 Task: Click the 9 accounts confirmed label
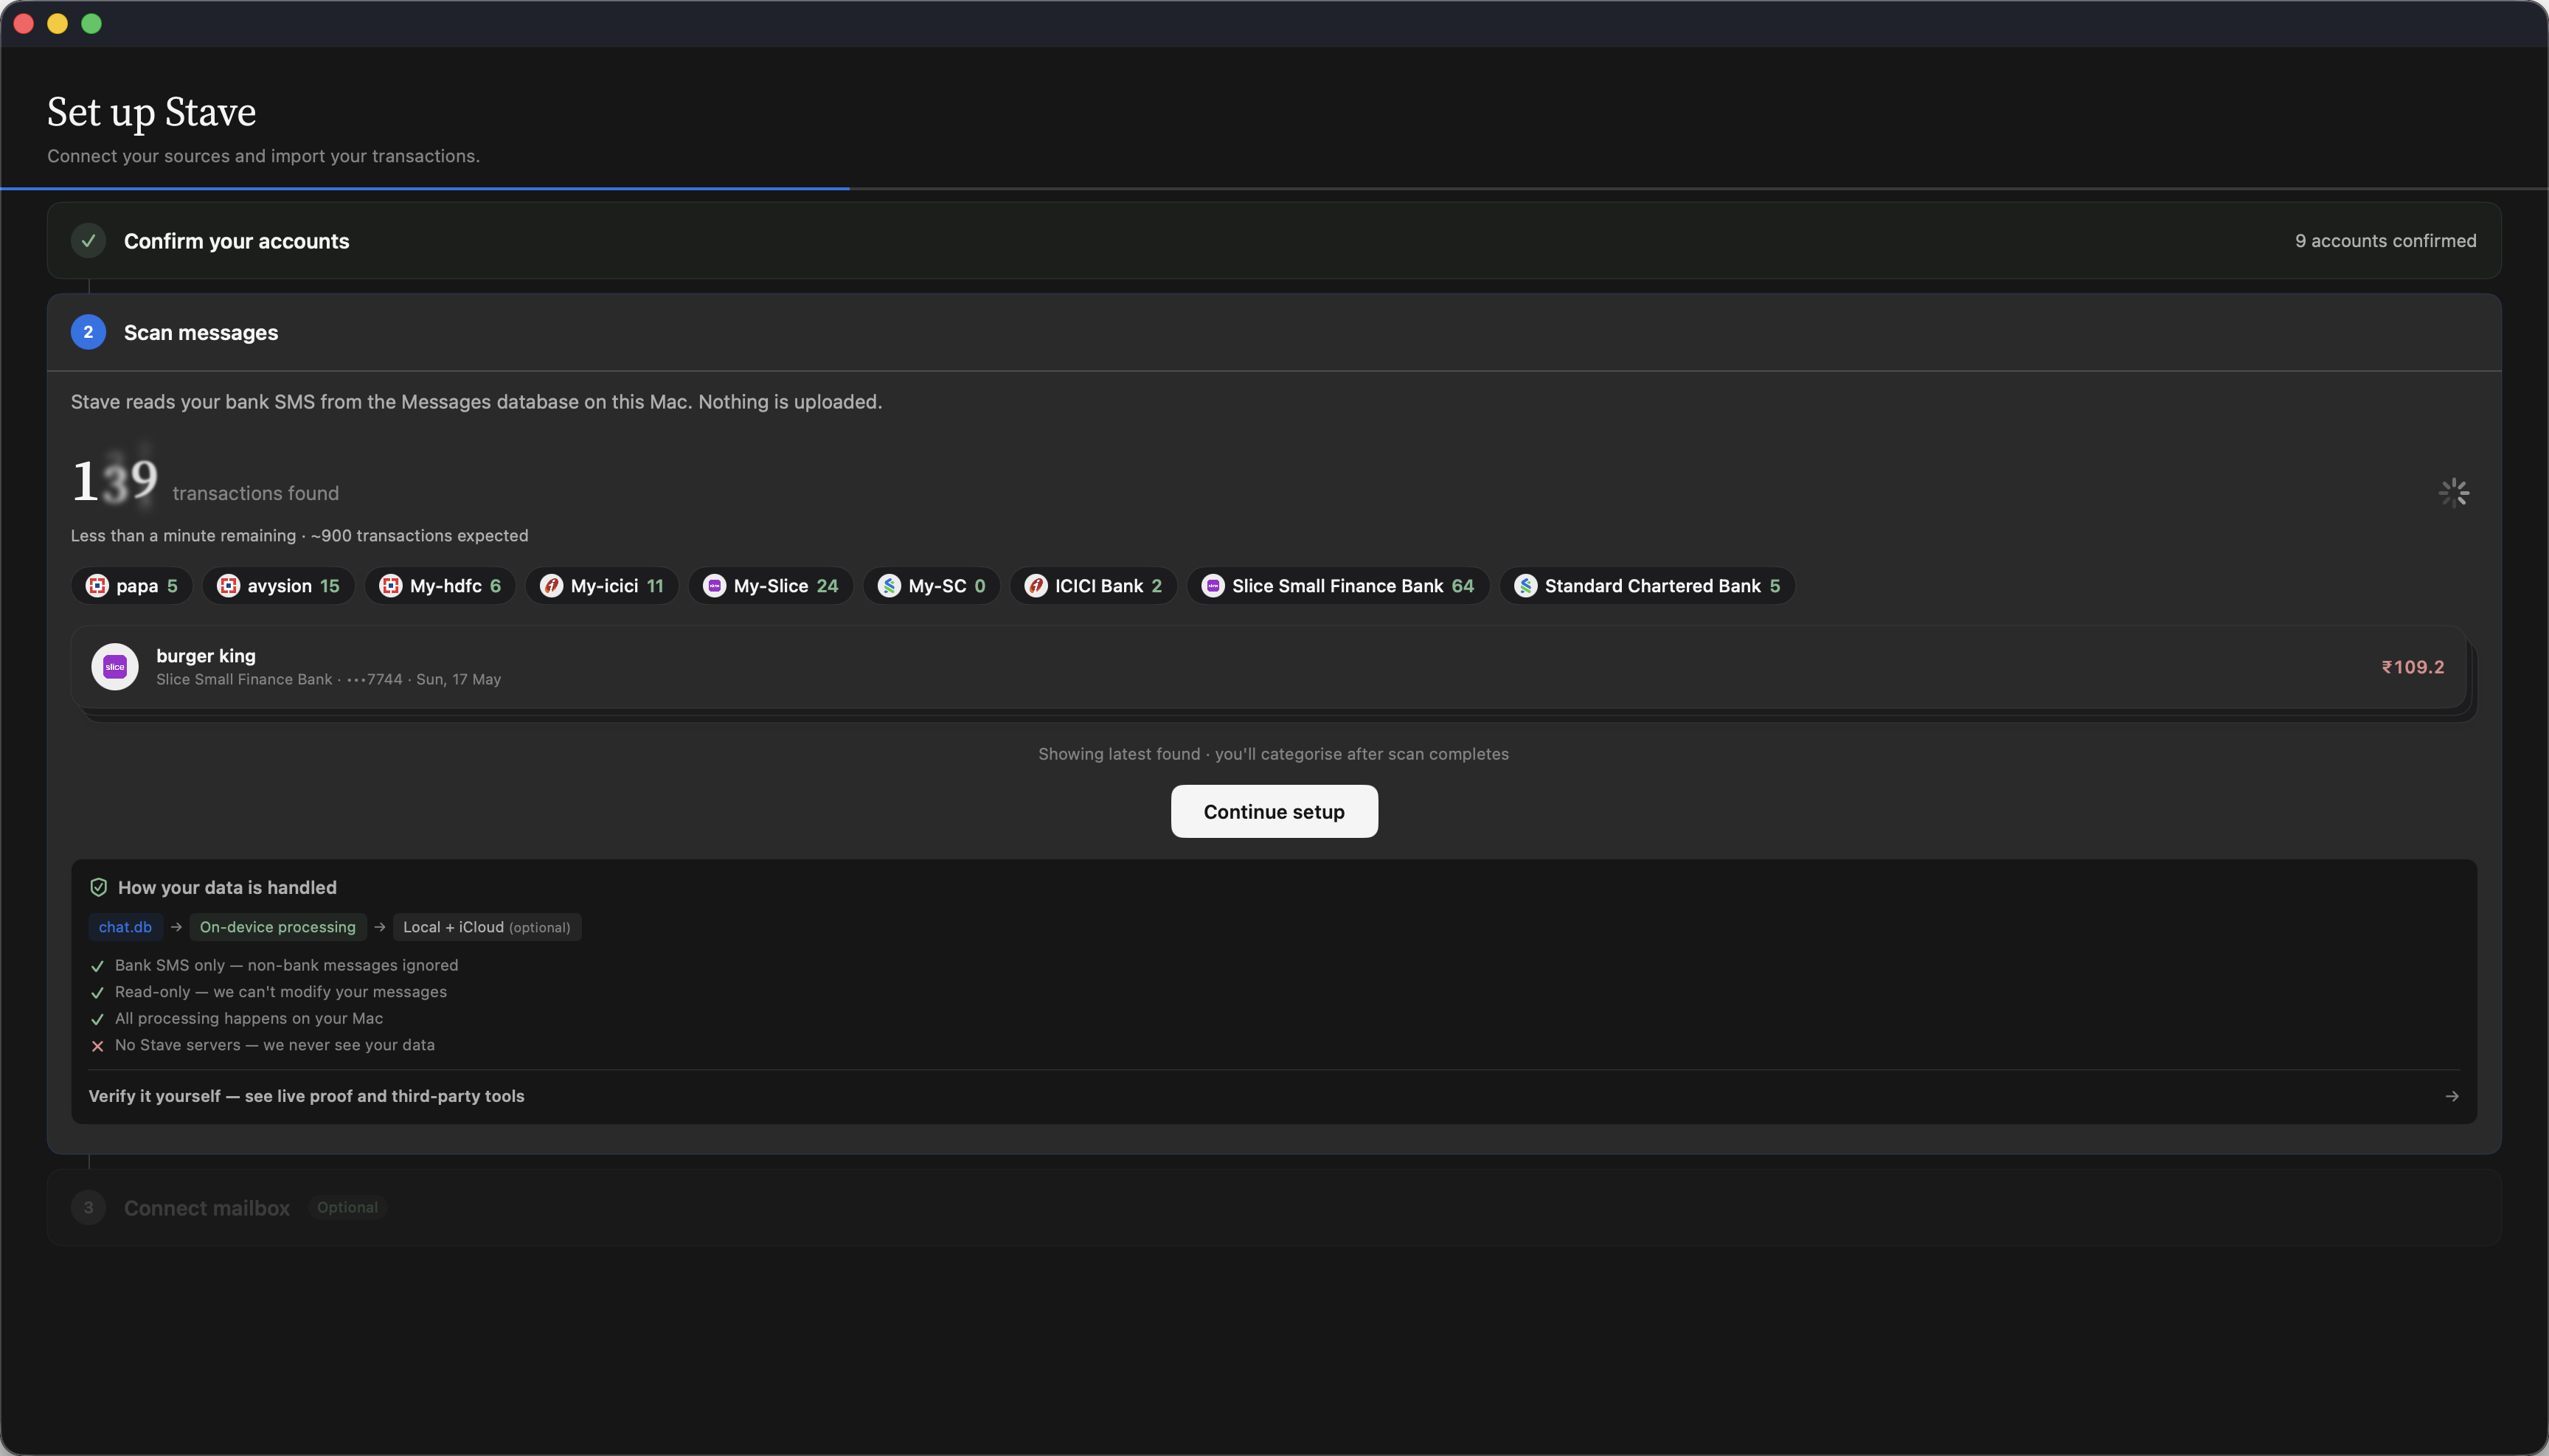click(x=2386, y=241)
